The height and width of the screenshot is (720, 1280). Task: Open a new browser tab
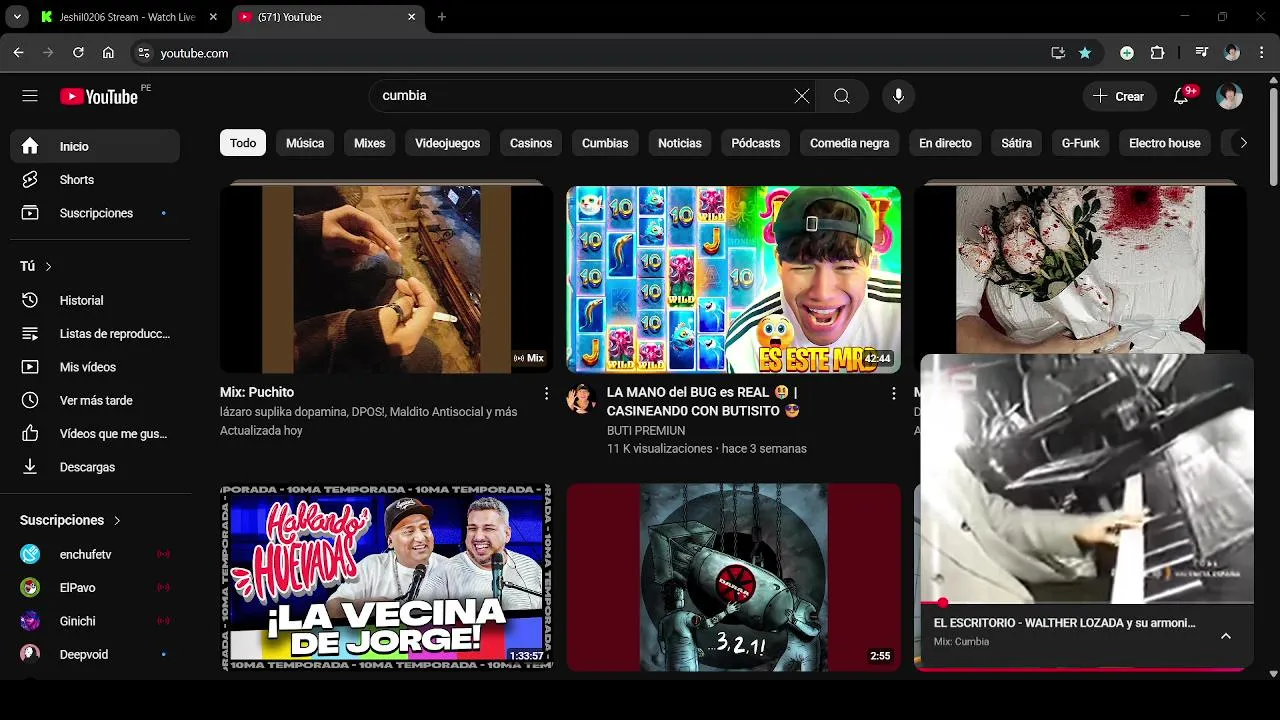442,17
